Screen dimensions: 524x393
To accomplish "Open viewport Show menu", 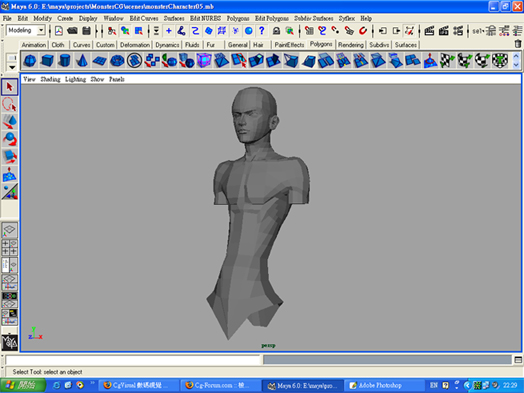I will pyautogui.click(x=97, y=79).
